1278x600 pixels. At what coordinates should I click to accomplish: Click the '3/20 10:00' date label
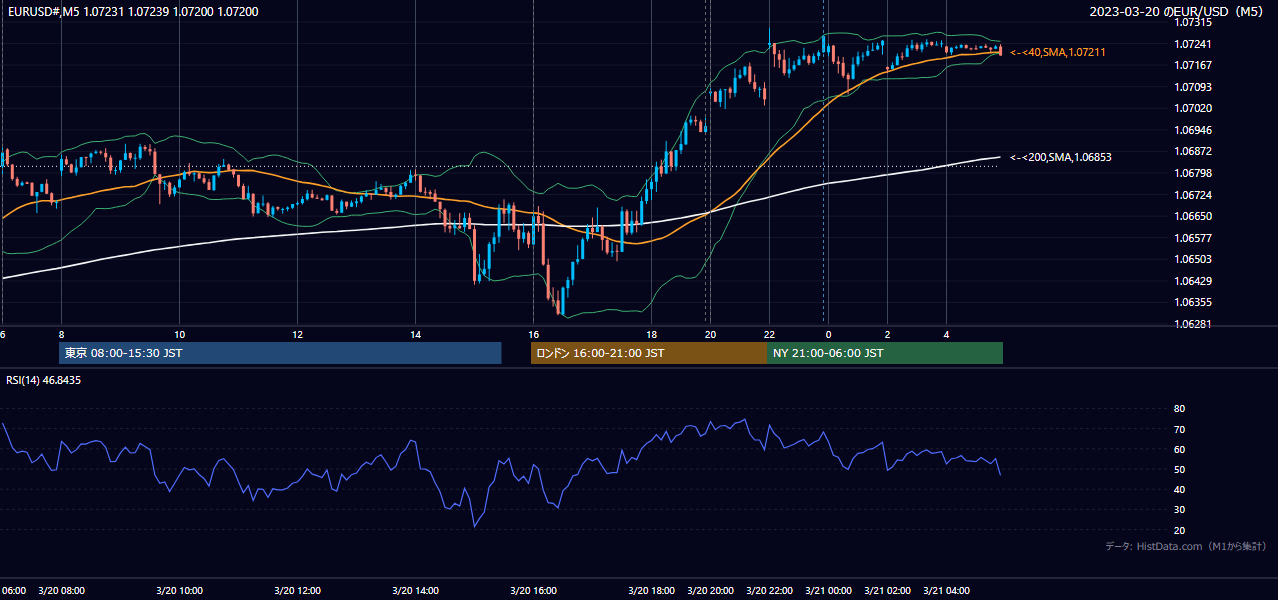(x=179, y=590)
